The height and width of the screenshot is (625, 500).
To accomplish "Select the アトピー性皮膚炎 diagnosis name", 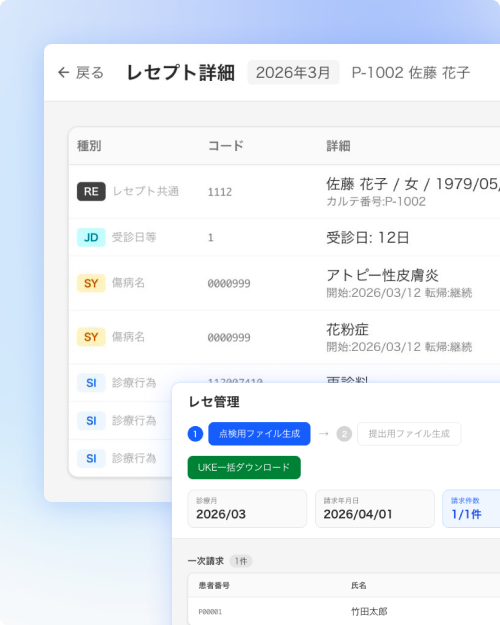I will pyautogui.click(x=382, y=275).
